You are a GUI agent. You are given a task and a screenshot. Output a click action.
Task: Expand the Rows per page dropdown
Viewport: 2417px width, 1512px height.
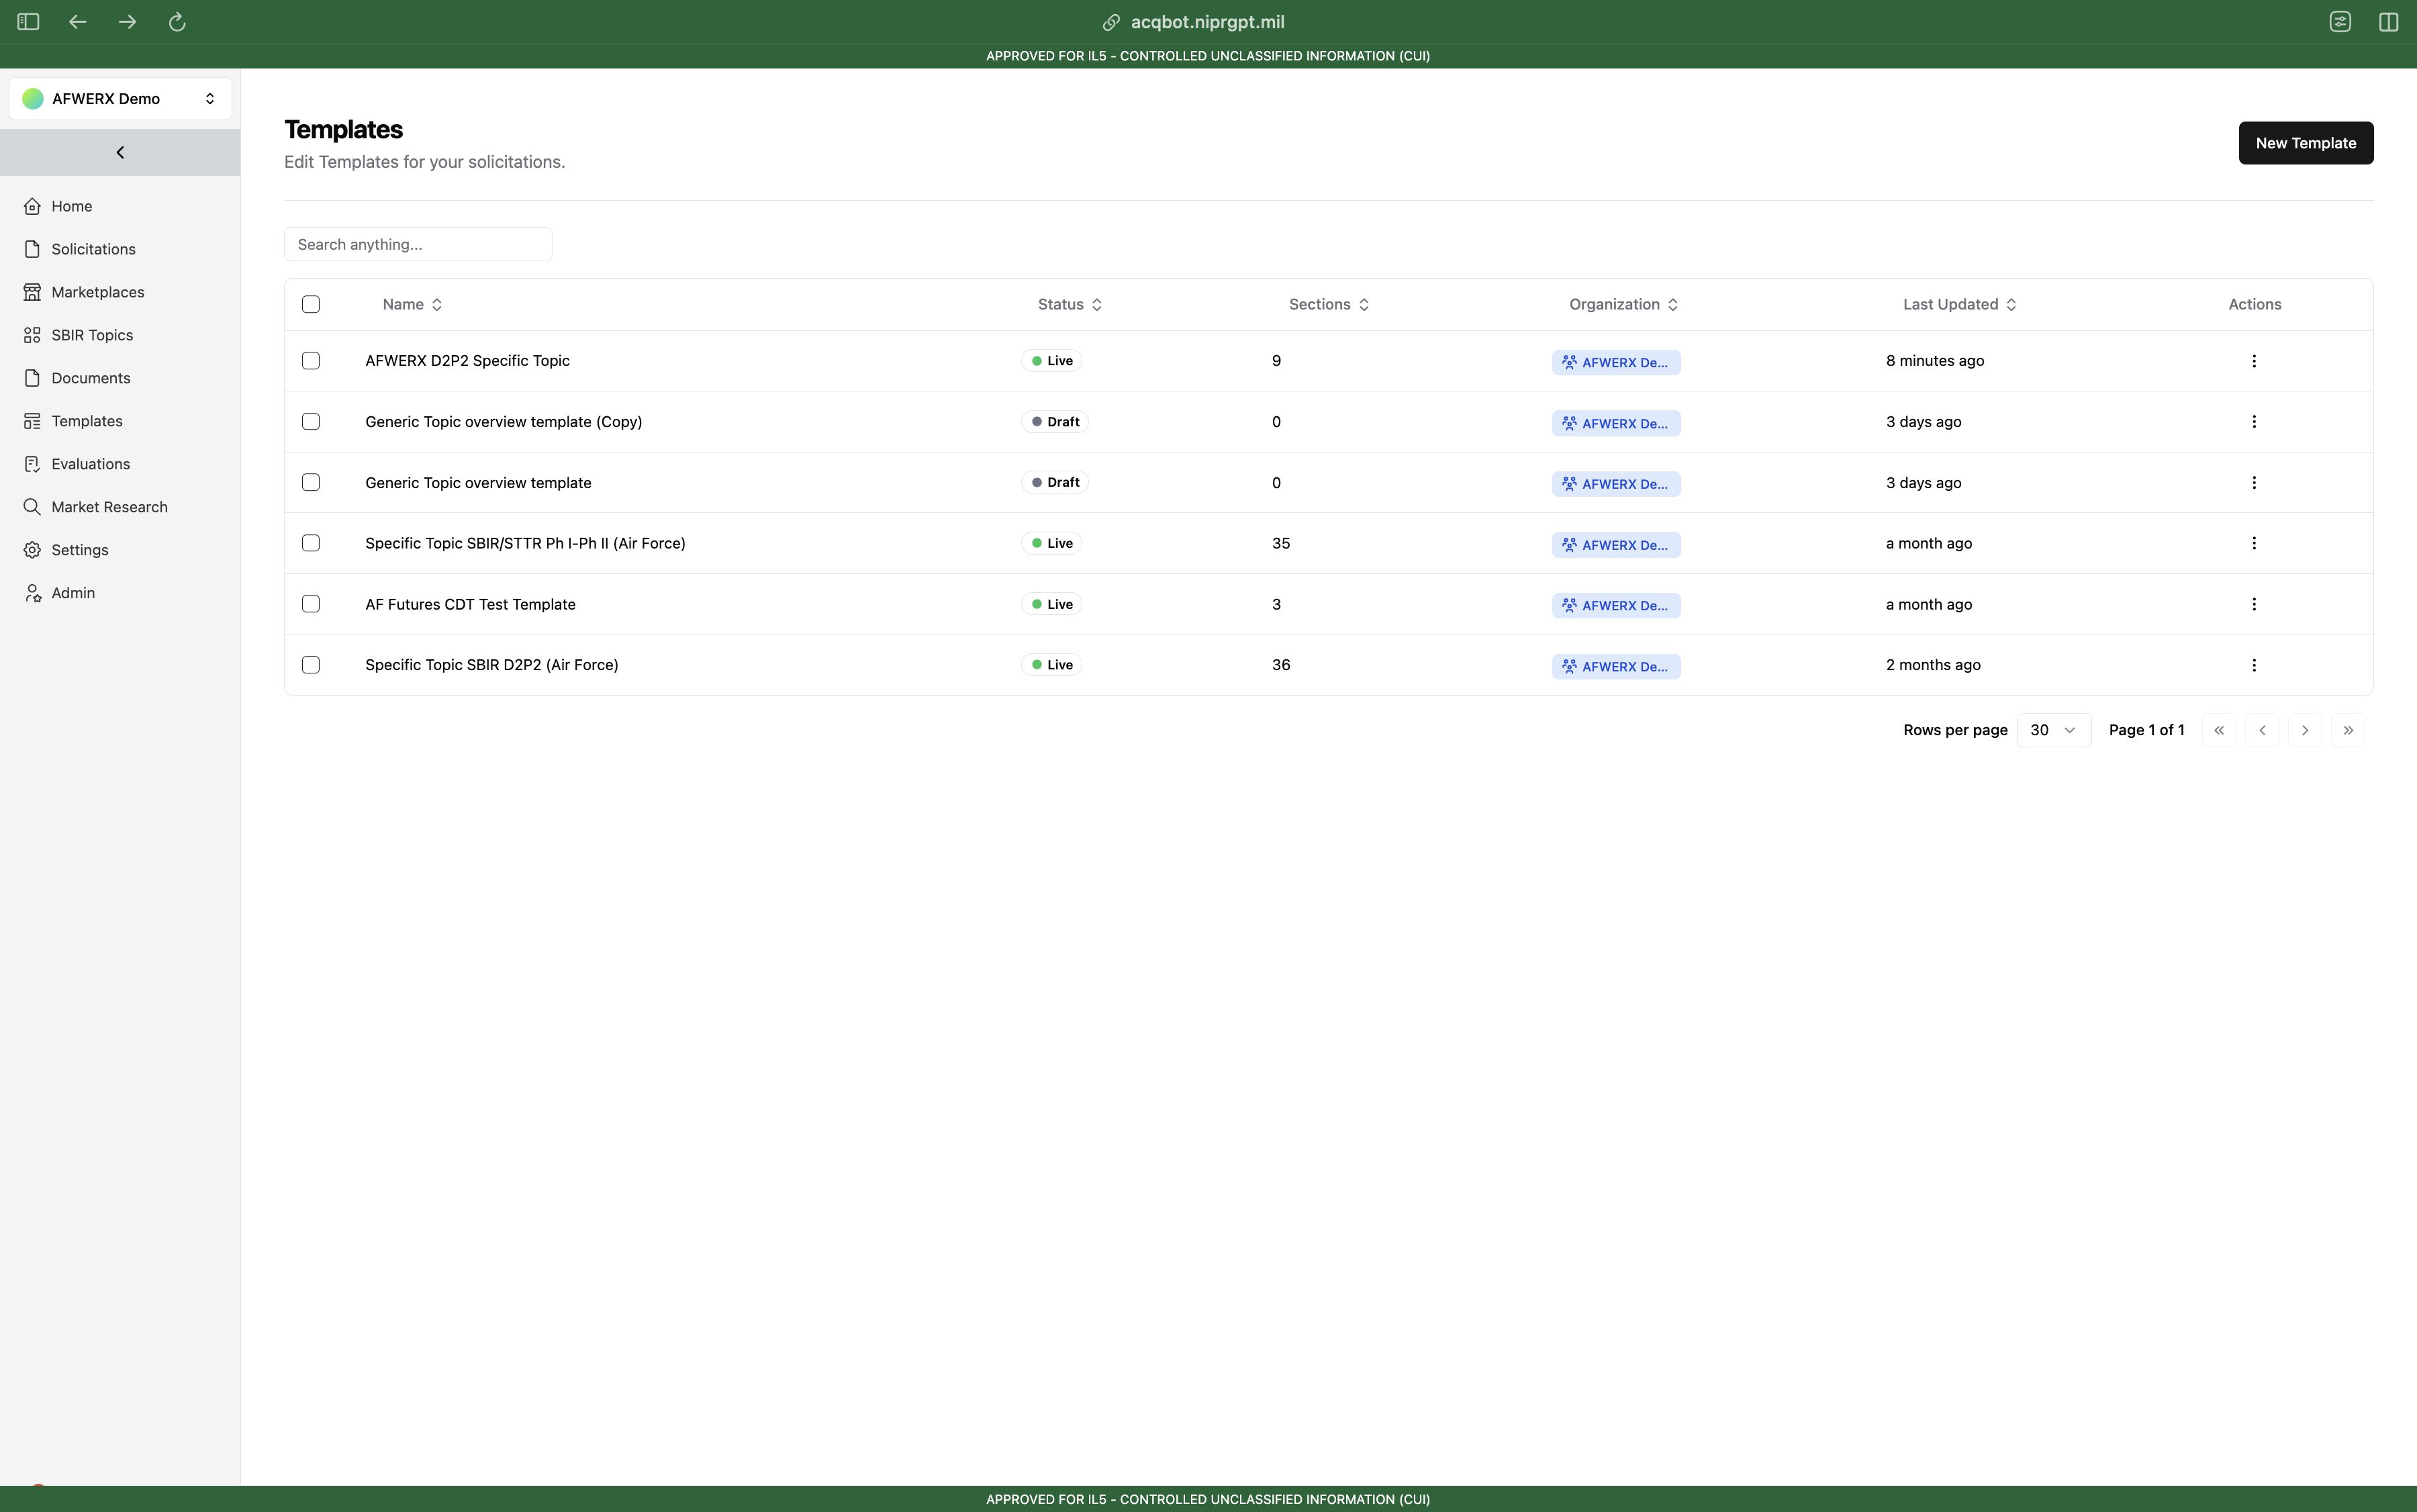coord(2053,730)
